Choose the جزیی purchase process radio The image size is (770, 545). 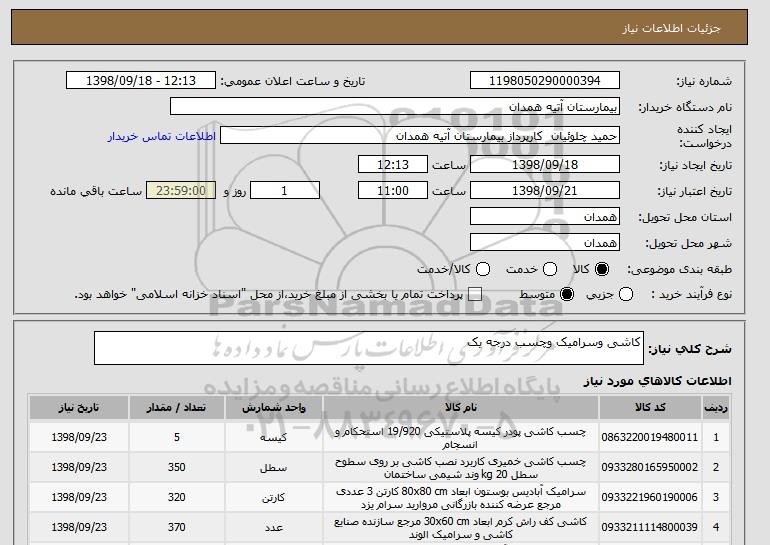click(x=626, y=294)
